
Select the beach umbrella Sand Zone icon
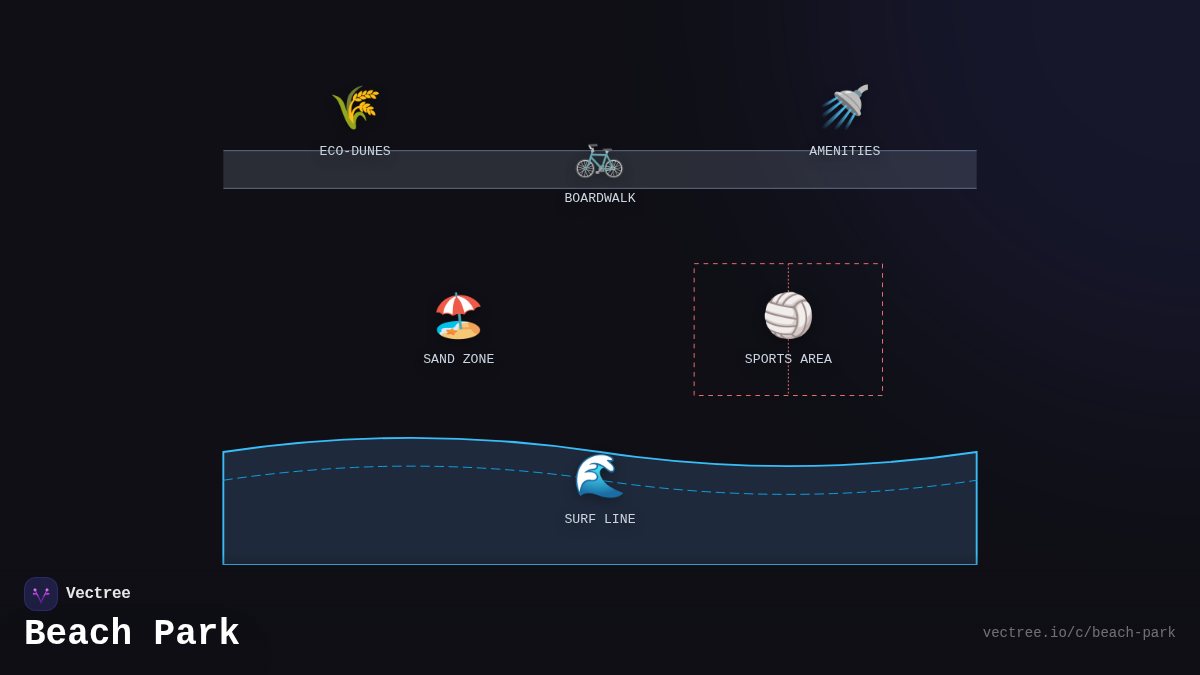click(x=458, y=315)
